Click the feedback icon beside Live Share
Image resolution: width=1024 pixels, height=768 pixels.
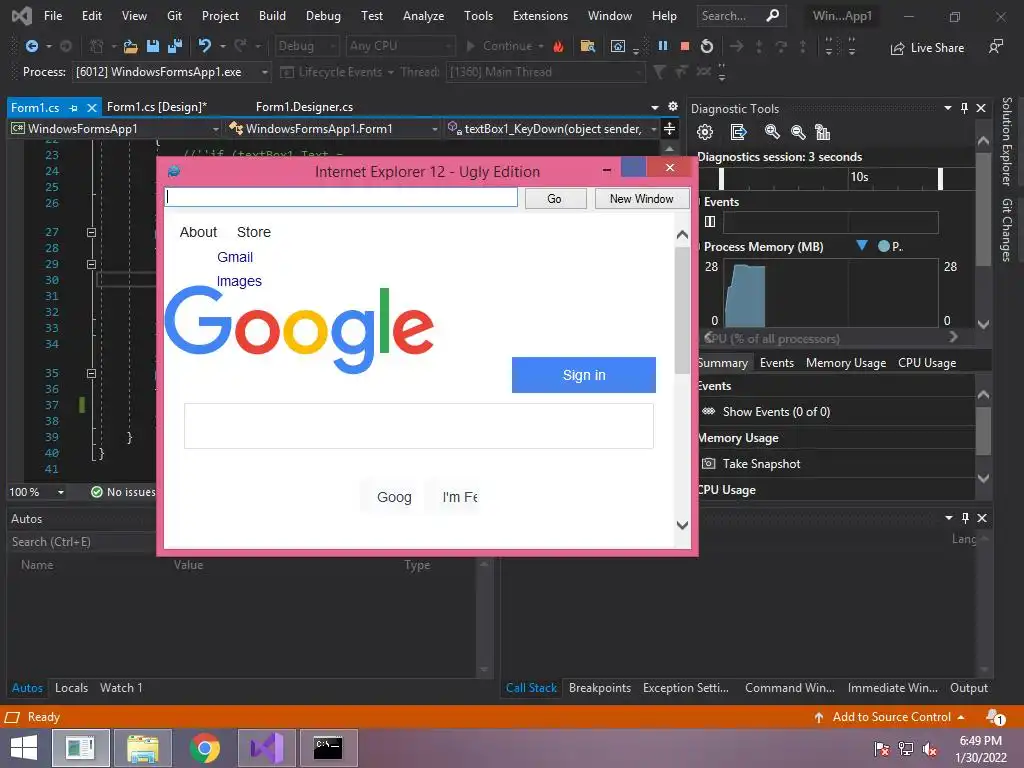tap(995, 46)
